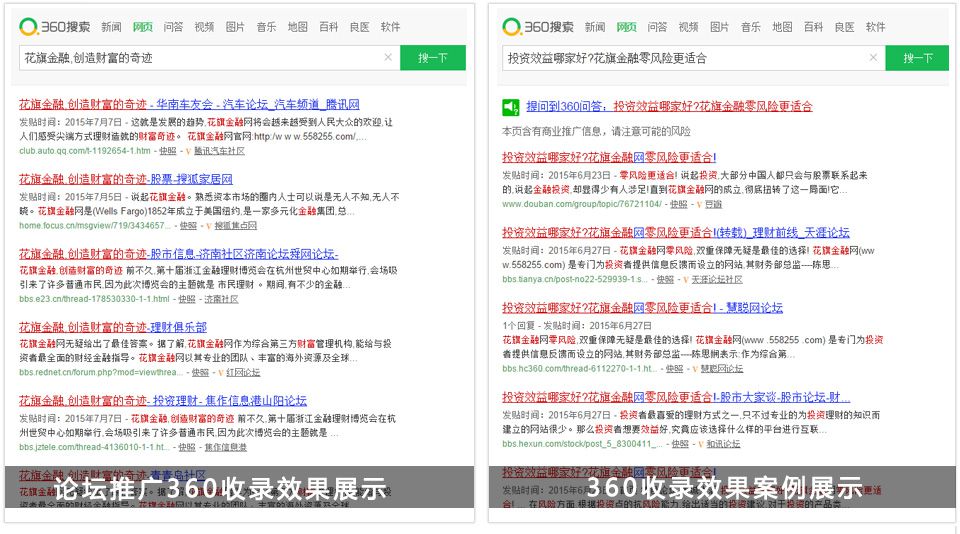Open 视频 tab on the 创造财富的奇迹 search page
This screenshot has height=534, width=960.
(204, 27)
